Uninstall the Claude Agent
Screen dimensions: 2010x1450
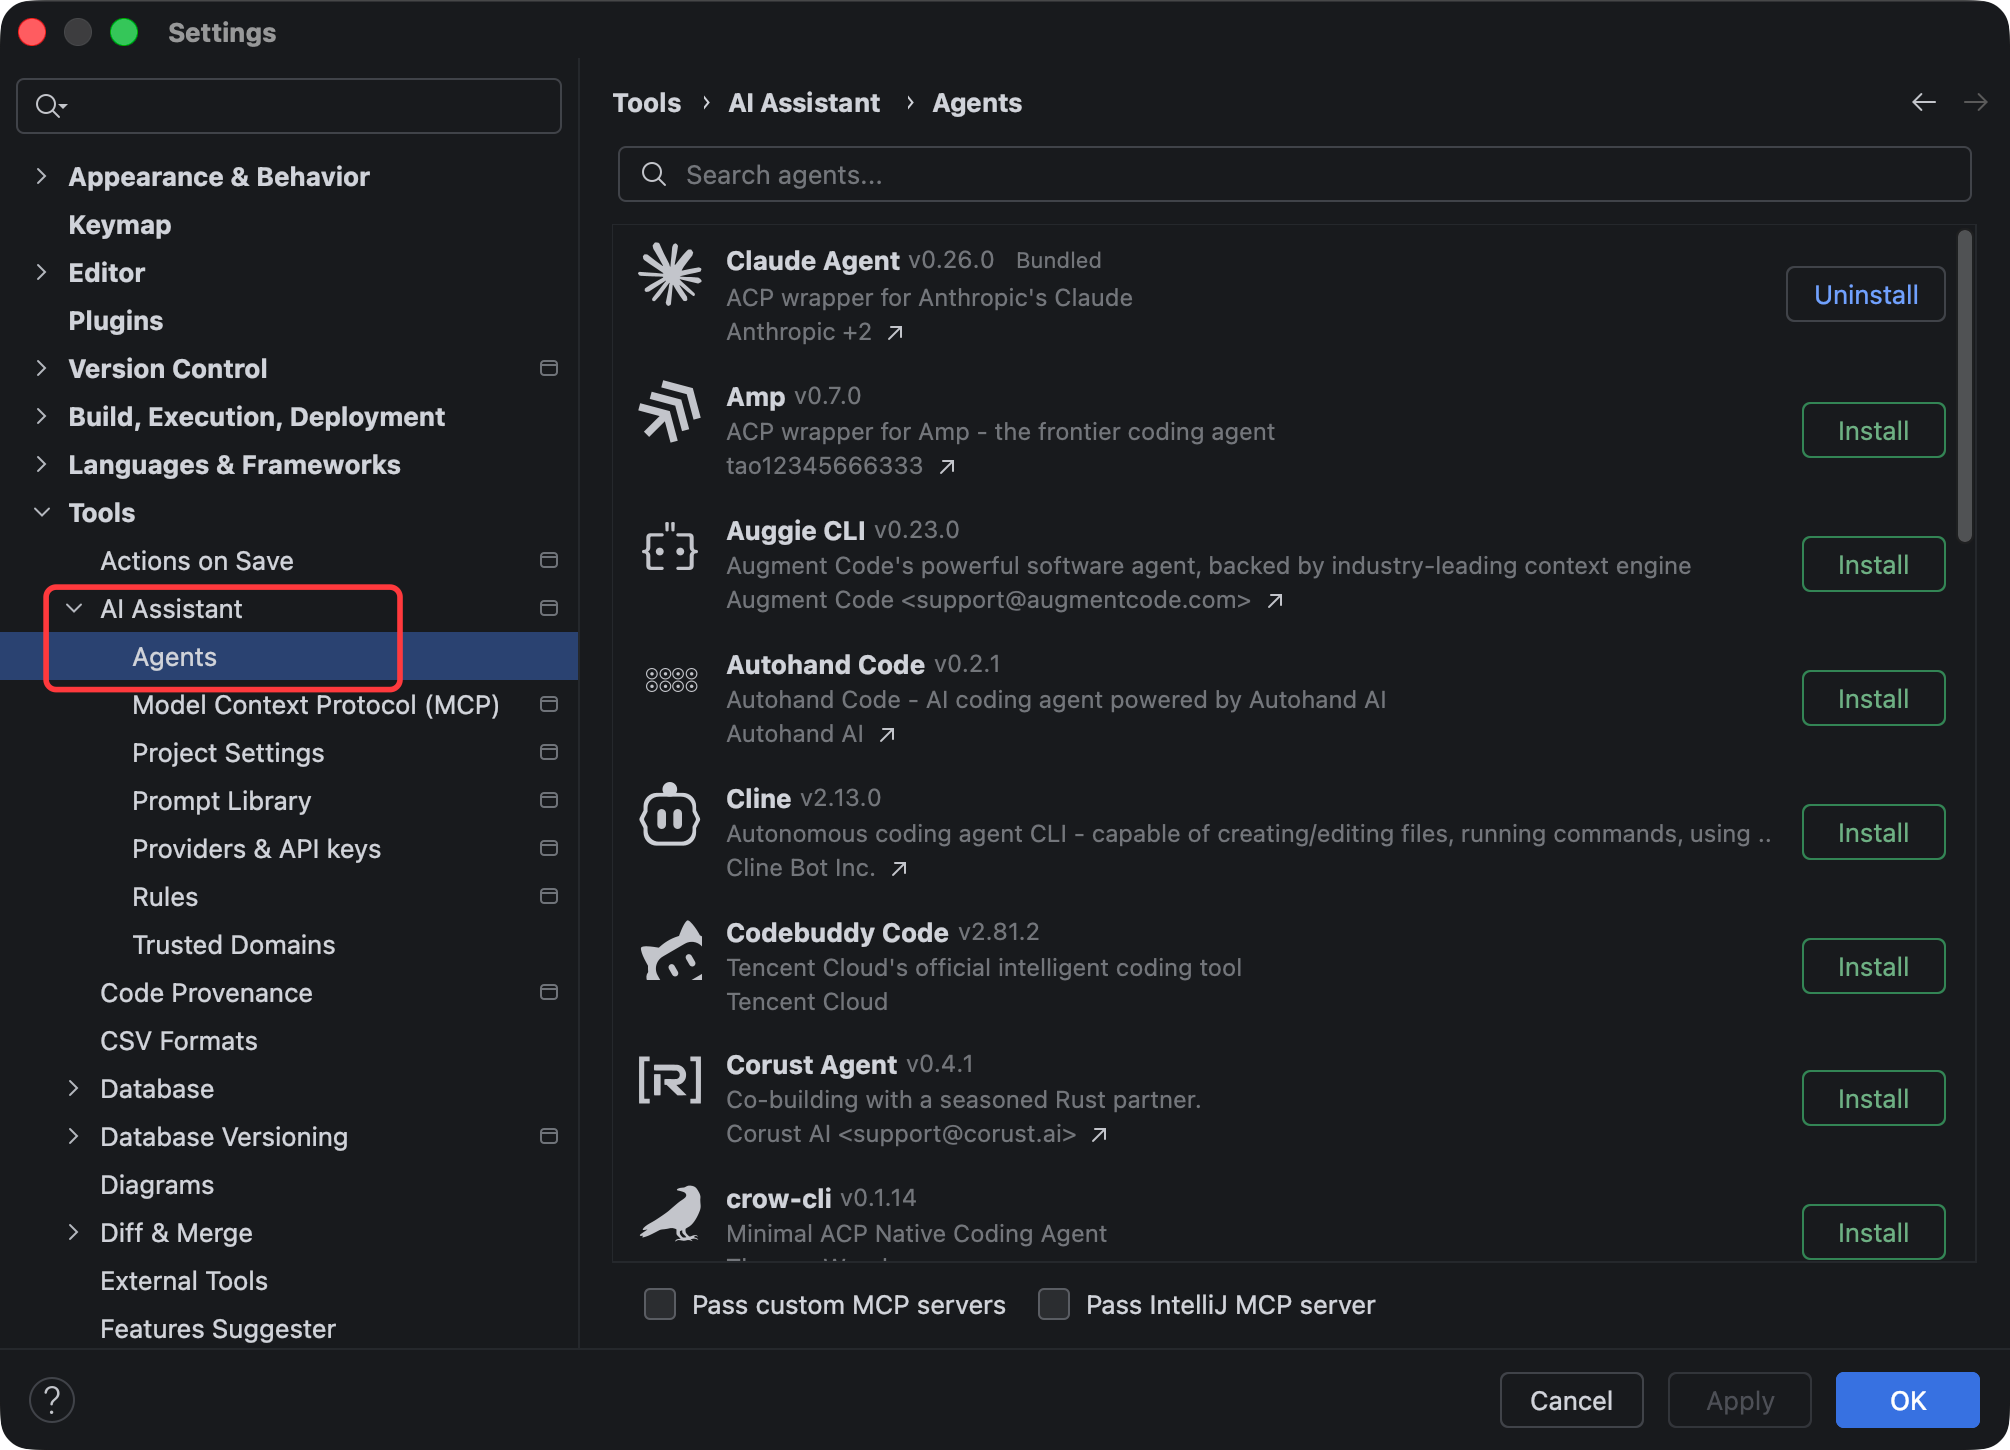click(1865, 294)
